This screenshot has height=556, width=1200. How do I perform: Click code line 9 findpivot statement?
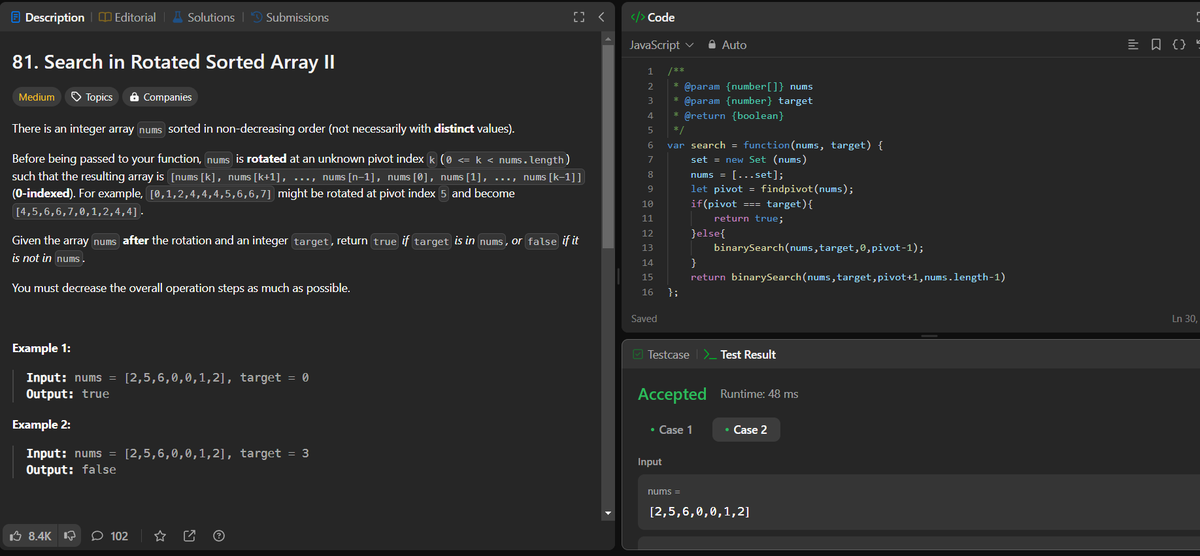(x=772, y=188)
